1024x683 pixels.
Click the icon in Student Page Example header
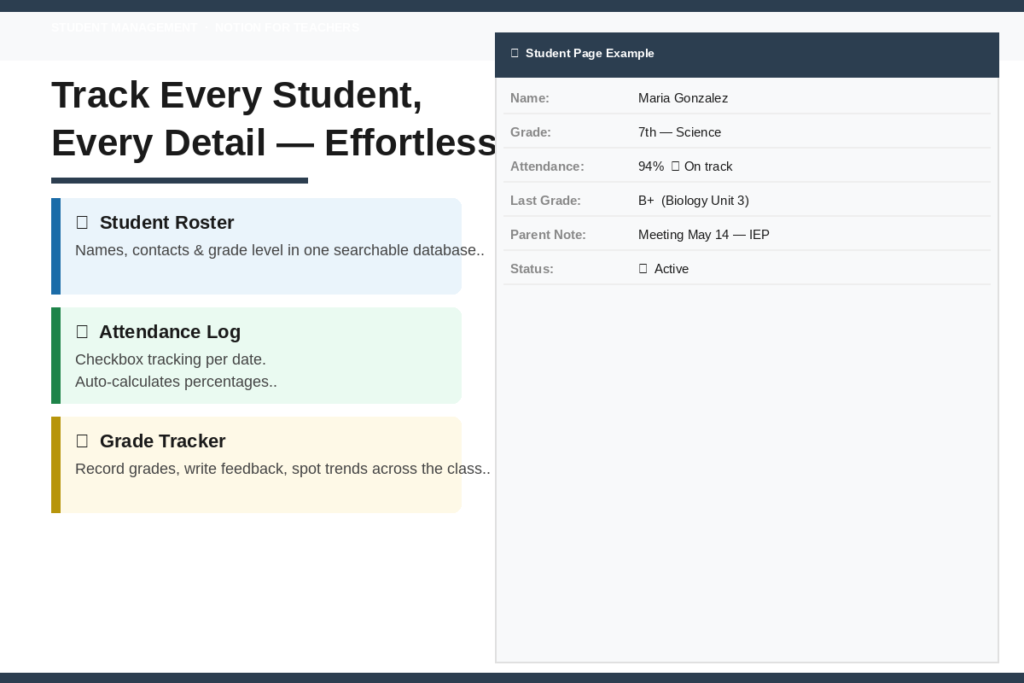click(515, 53)
